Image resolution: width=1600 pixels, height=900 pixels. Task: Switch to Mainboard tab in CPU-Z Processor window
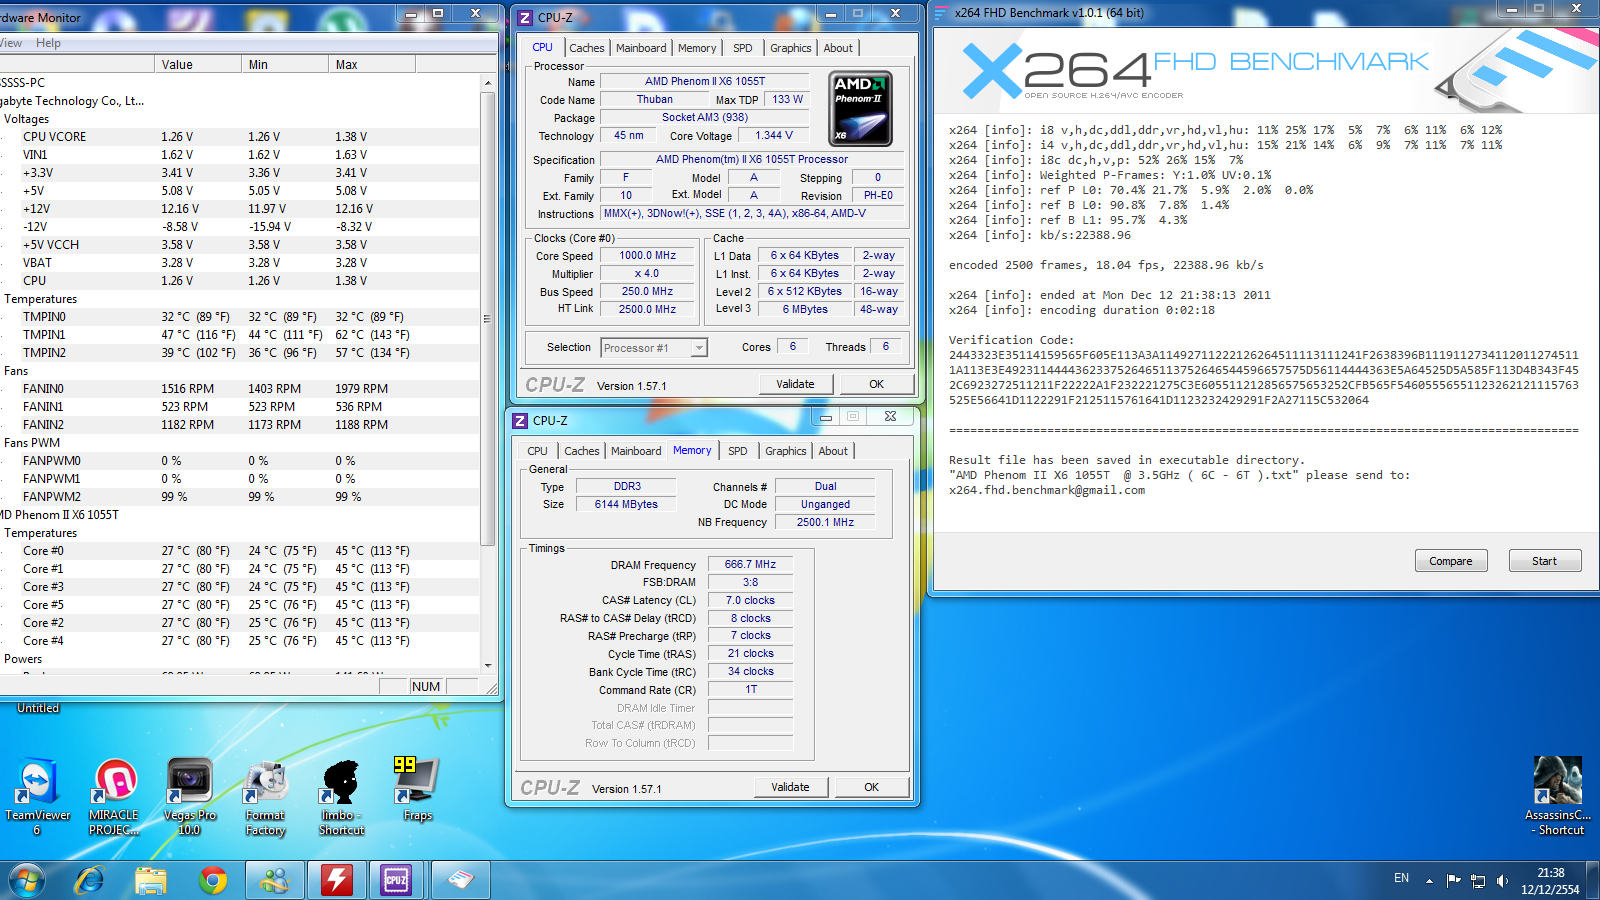641,48
